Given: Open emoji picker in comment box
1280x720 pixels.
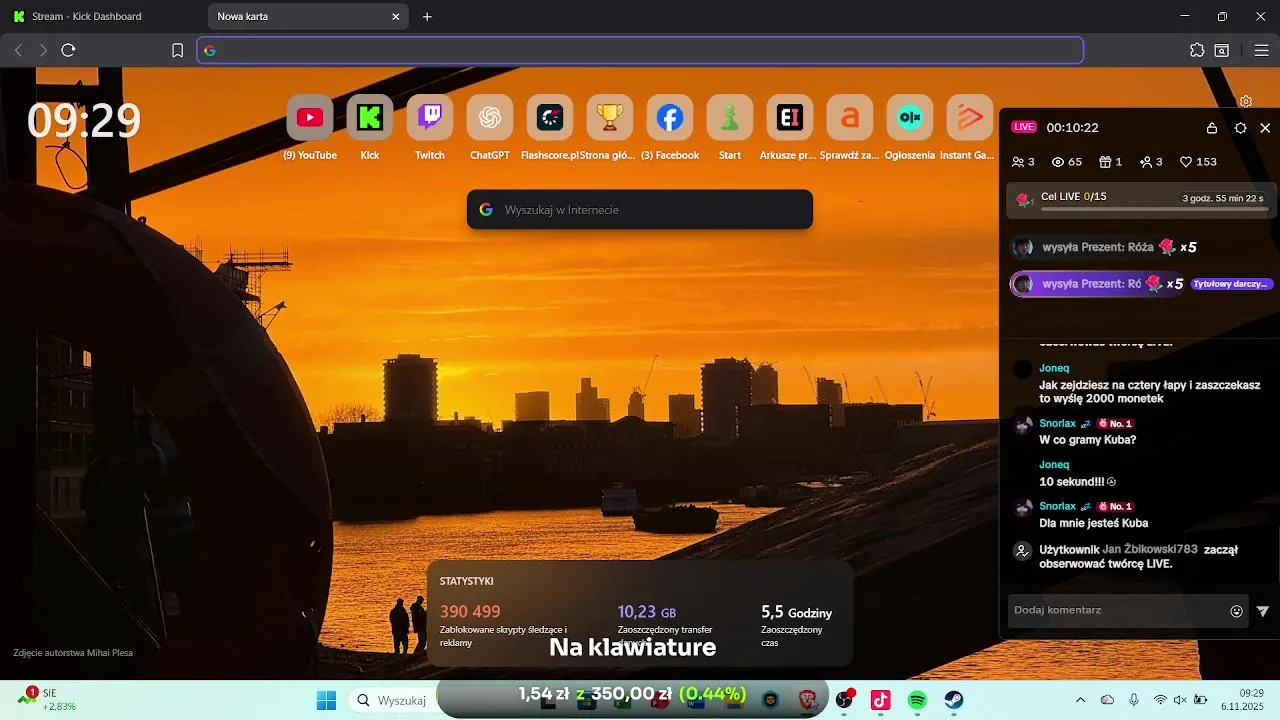Looking at the screenshot, I should click(x=1237, y=611).
